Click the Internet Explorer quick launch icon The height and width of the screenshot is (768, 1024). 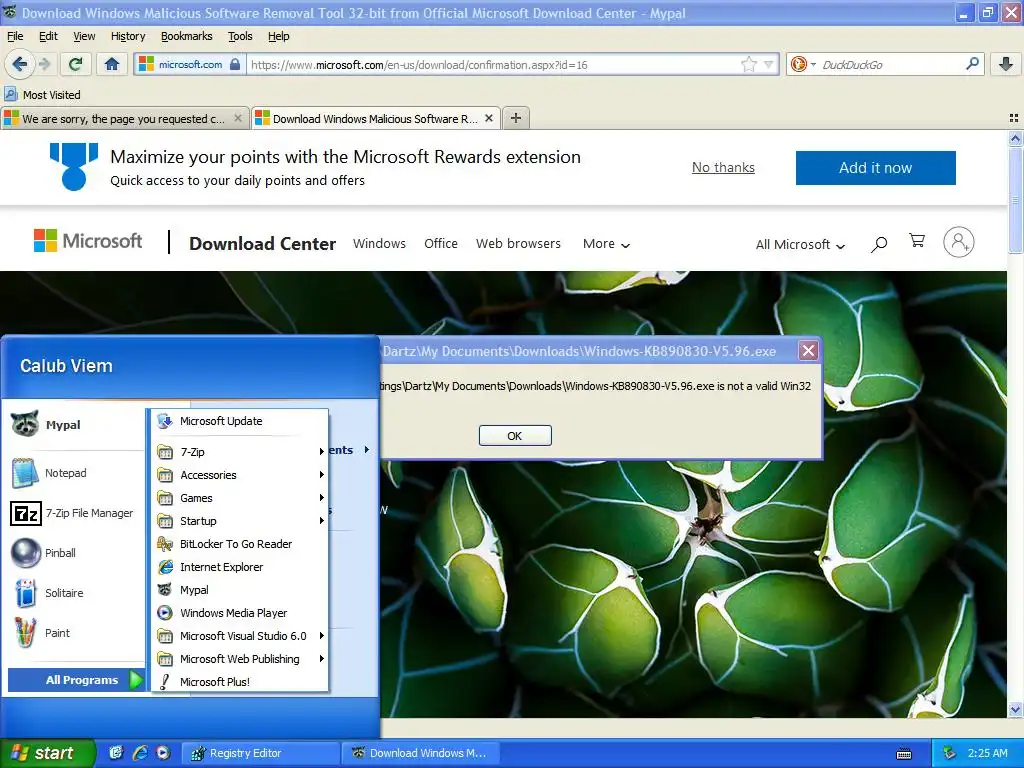[x=140, y=753]
